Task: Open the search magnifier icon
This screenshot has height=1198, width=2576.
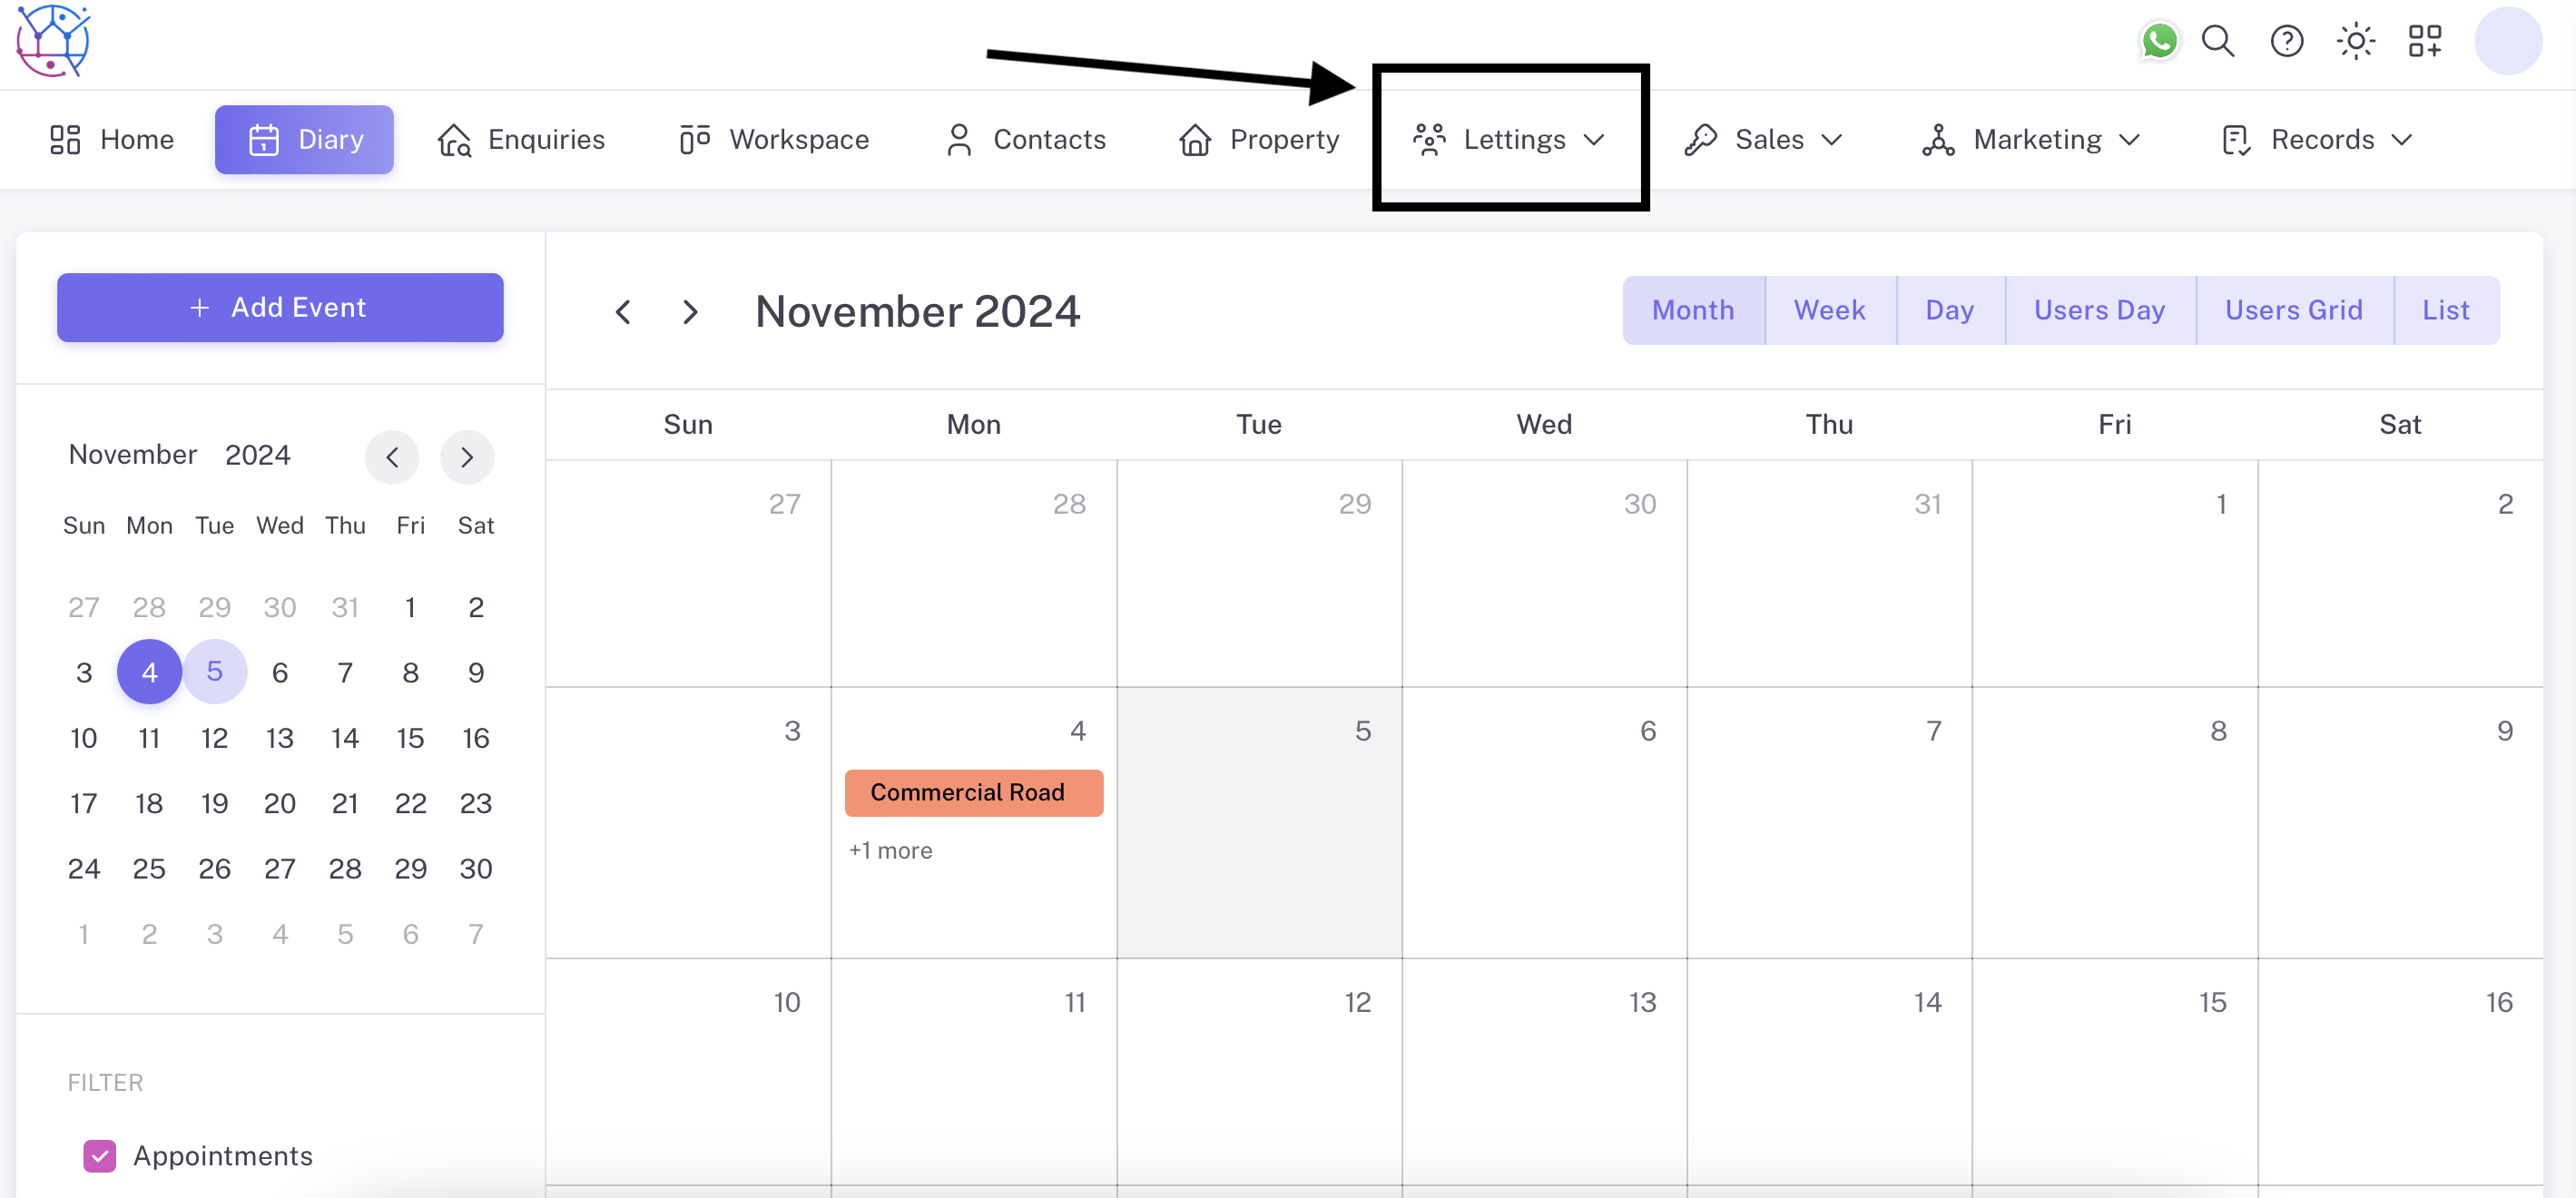Action: pyautogui.click(x=2218, y=41)
